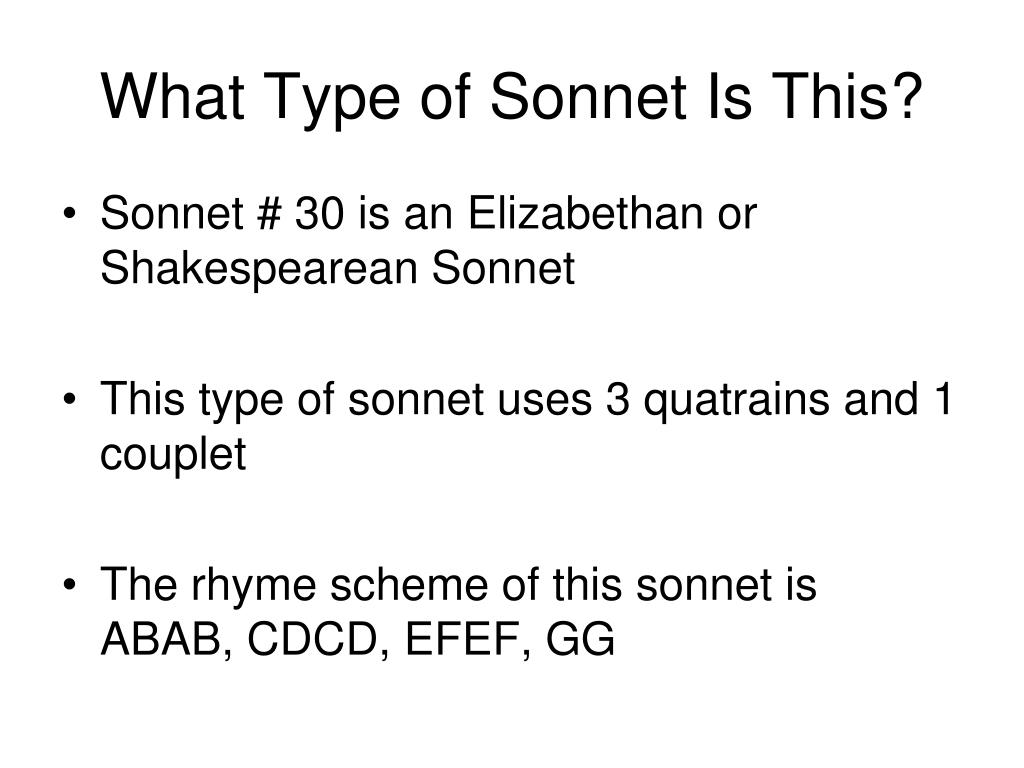Click the '# 30' text
1024x768 pixels.
(300, 214)
